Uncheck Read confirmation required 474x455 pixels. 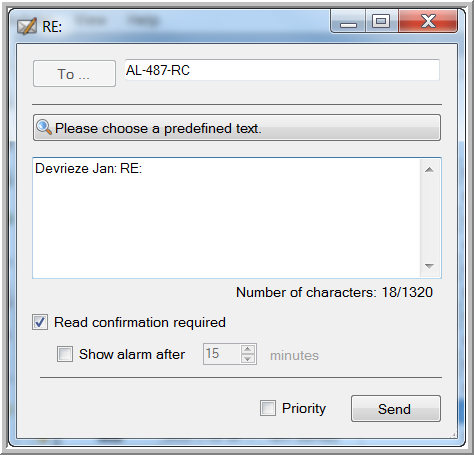coord(40,322)
